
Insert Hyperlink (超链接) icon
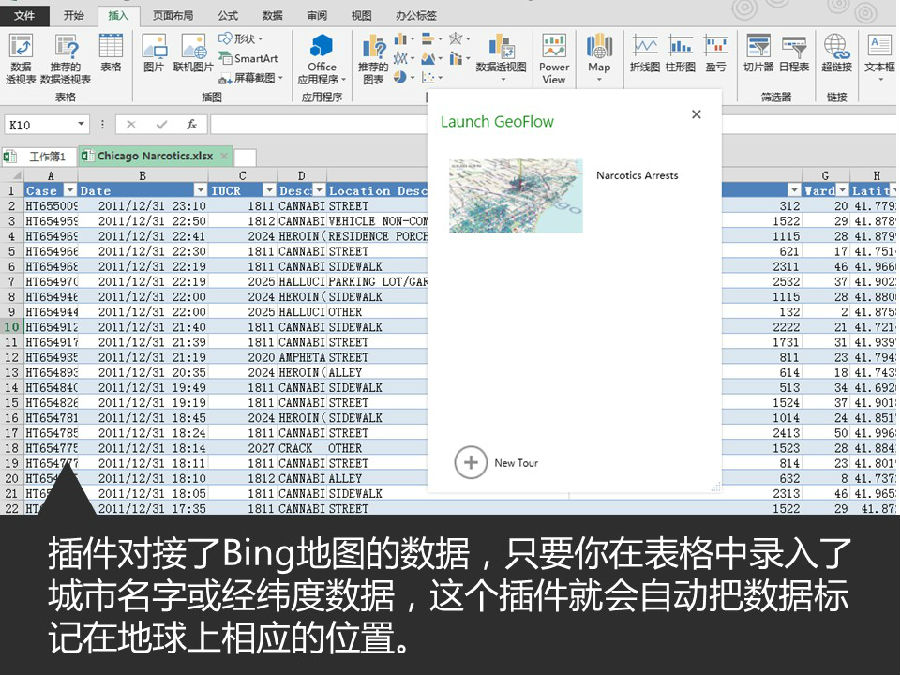836,46
